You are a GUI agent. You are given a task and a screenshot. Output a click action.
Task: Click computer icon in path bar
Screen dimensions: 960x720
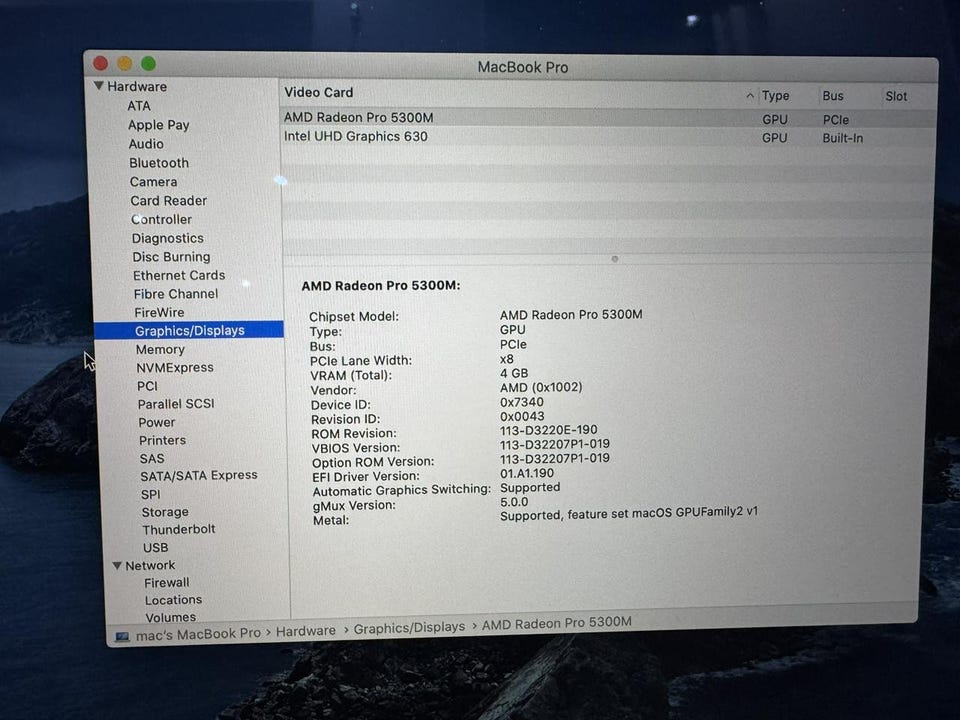pos(122,637)
